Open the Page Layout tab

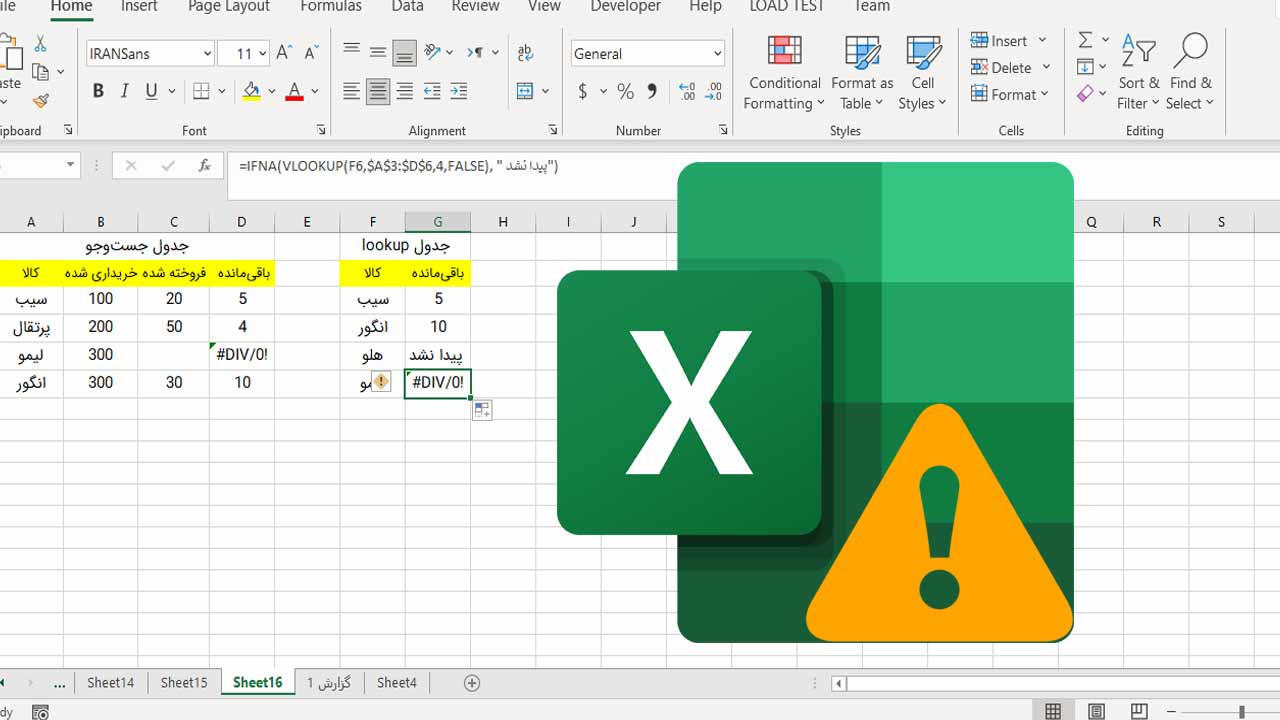[229, 6]
